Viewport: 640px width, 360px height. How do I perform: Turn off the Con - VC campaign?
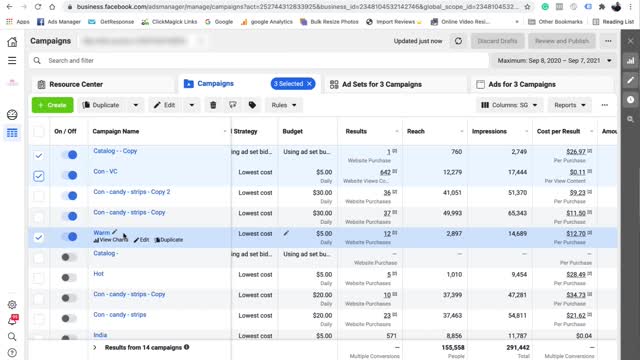tap(69, 175)
